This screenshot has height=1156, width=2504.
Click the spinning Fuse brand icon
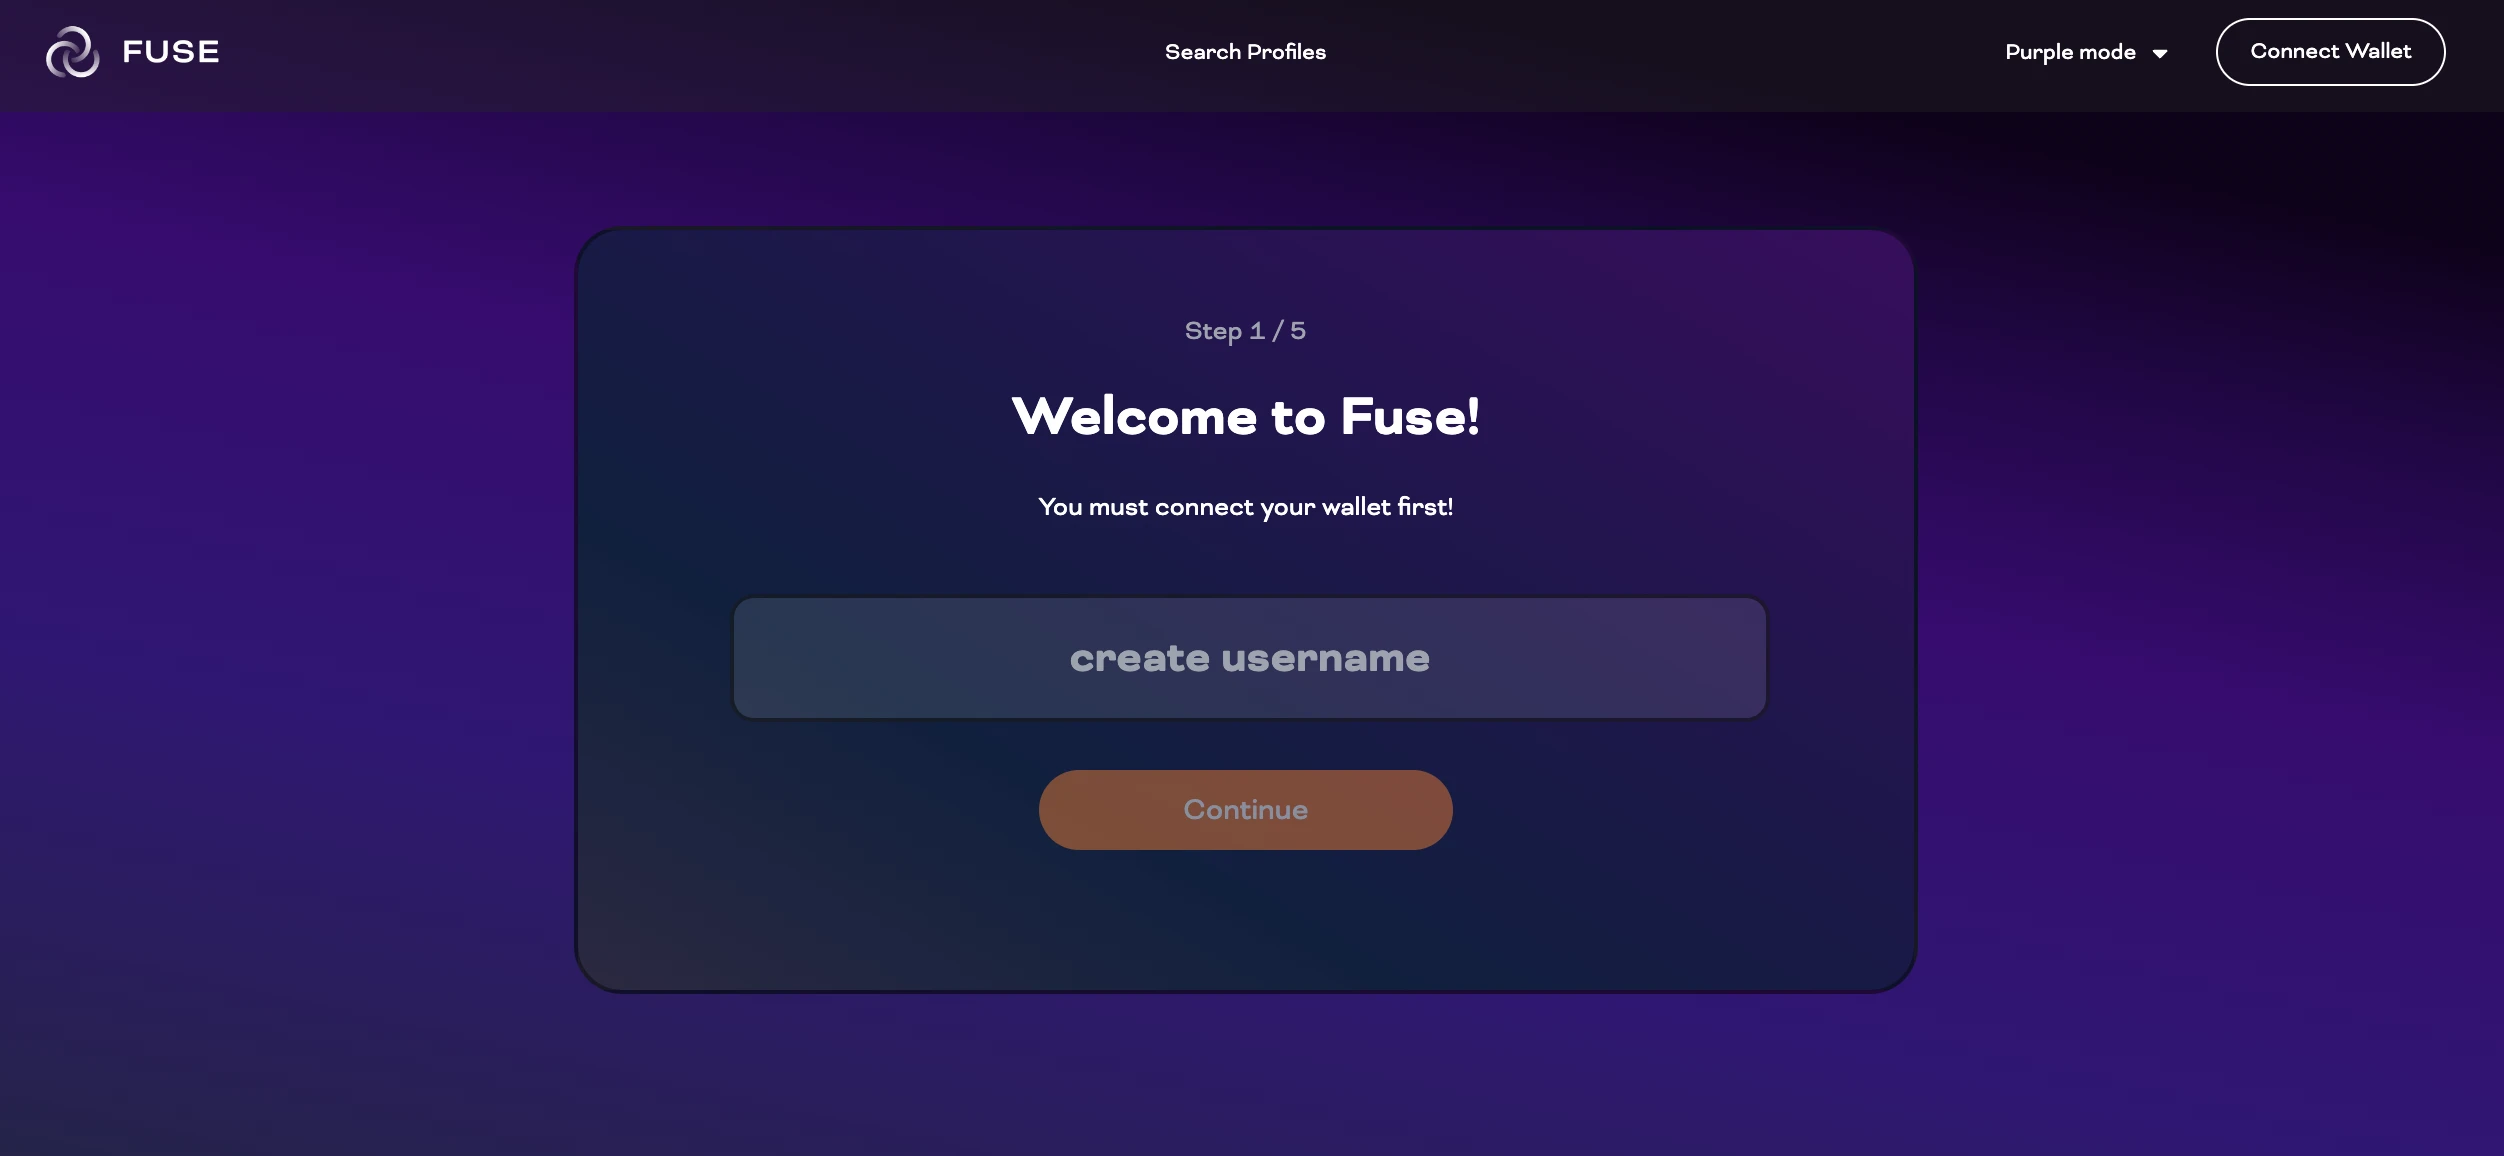(x=72, y=49)
